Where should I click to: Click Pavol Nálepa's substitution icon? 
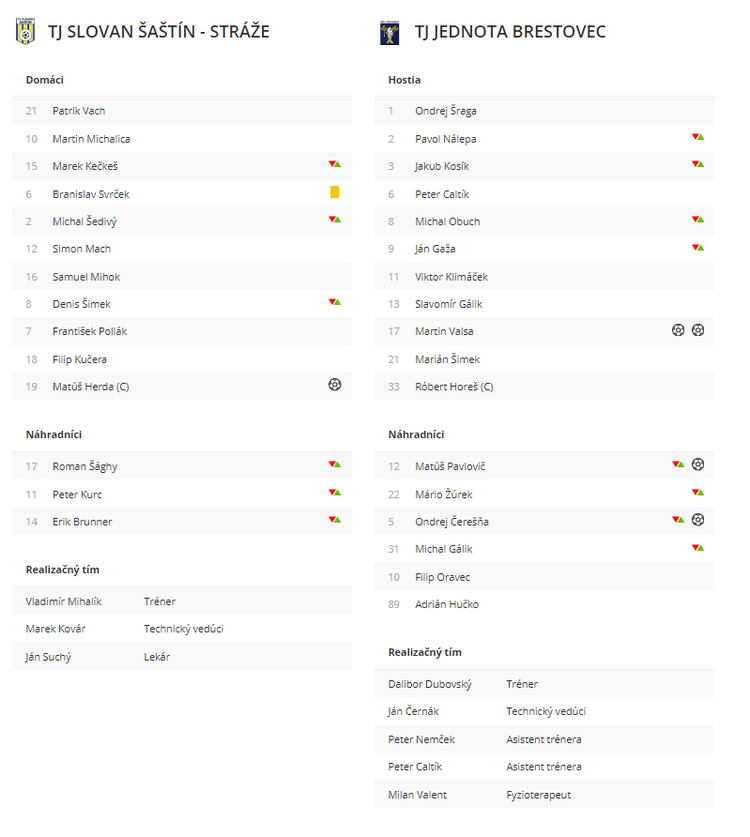[x=698, y=137]
